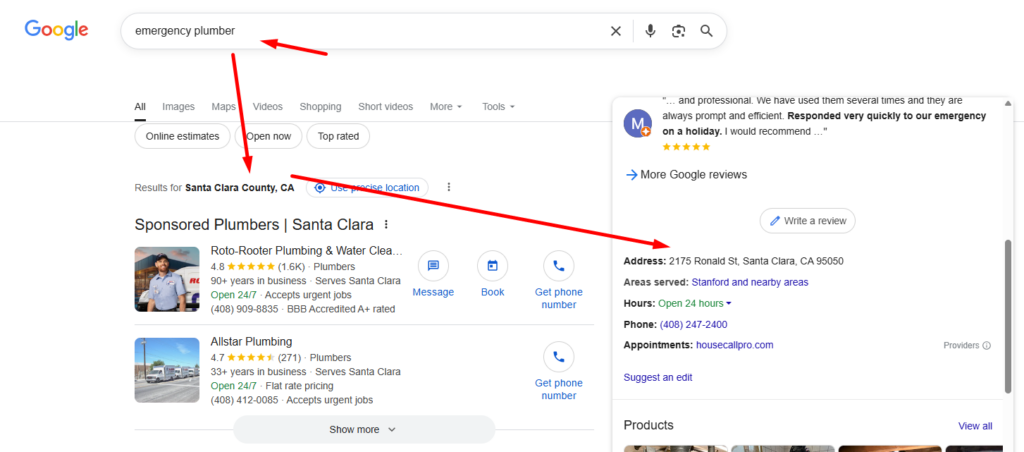The image size is (1024, 452).
Task: Click the emergency plumber search field
Action: tap(360, 31)
